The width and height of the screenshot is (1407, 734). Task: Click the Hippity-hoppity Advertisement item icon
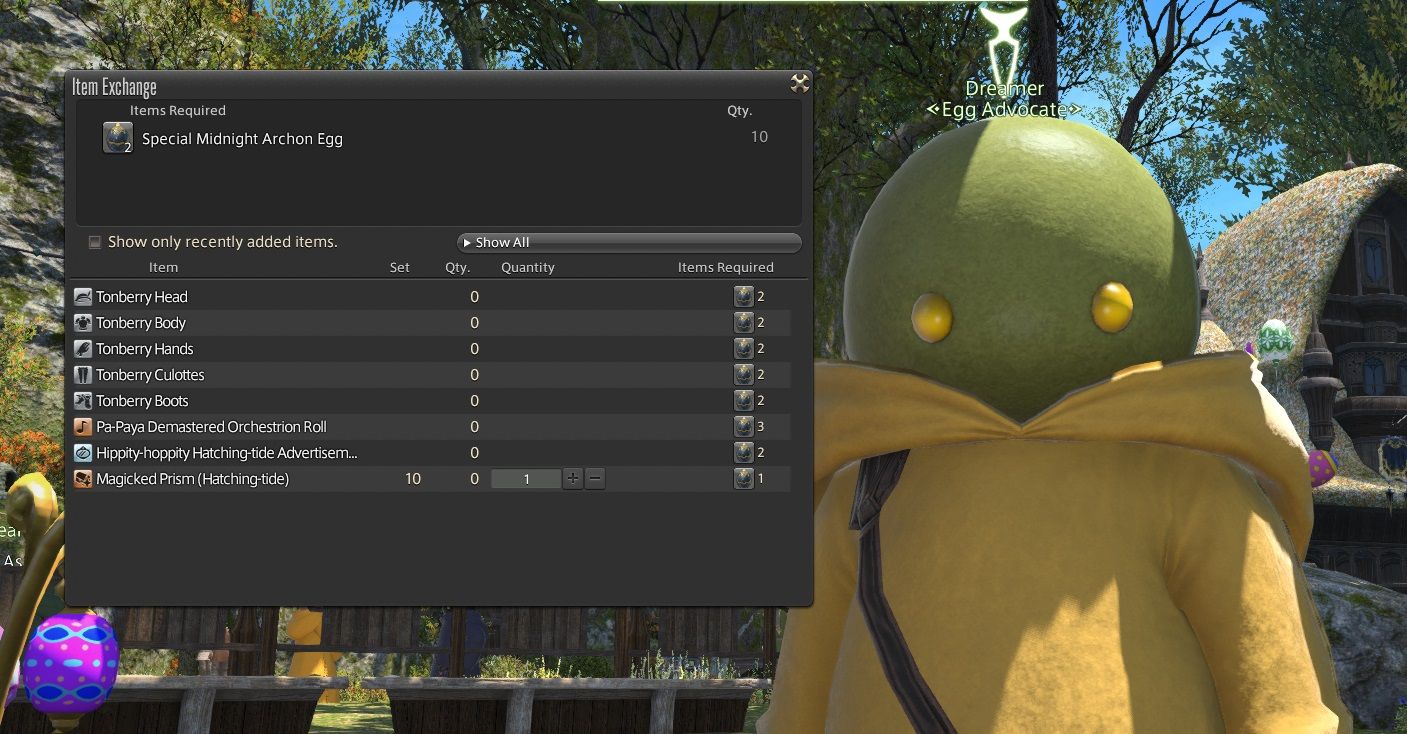(x=83, y=453)
